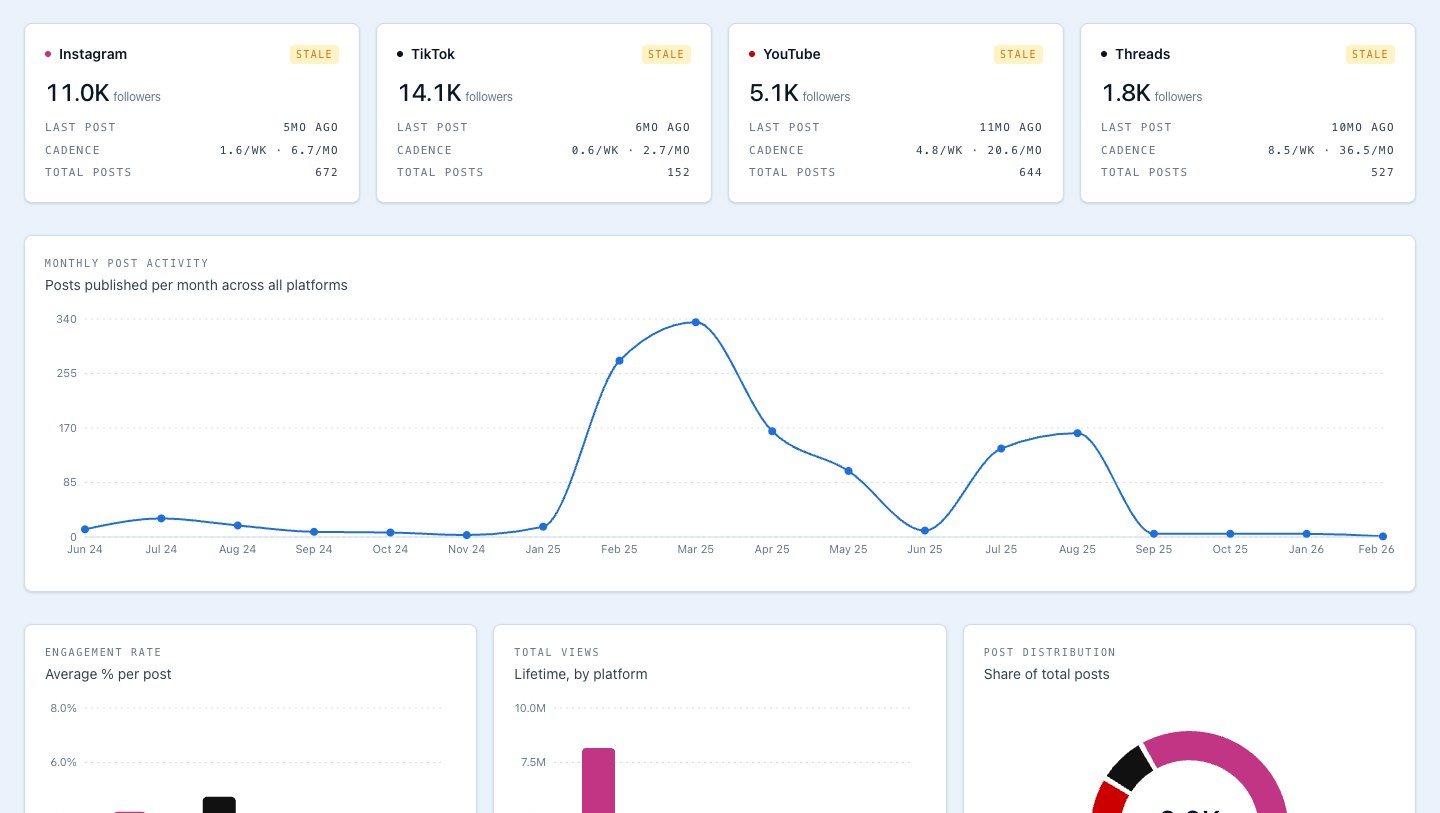This screenshot has width=1440, height=813.
Task: Click the "Monthly Post Activity" heading
Action: 127,263
